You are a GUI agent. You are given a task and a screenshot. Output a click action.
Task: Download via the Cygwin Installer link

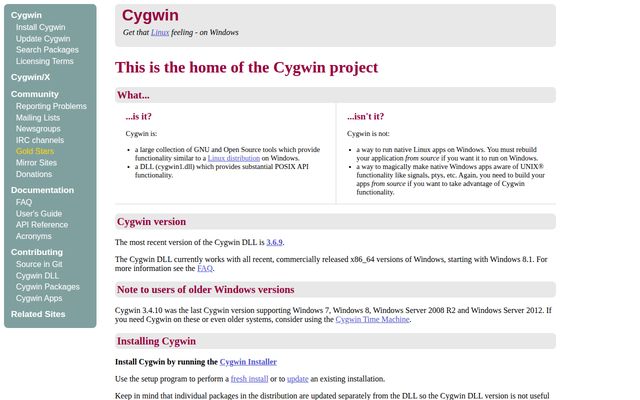248,362
